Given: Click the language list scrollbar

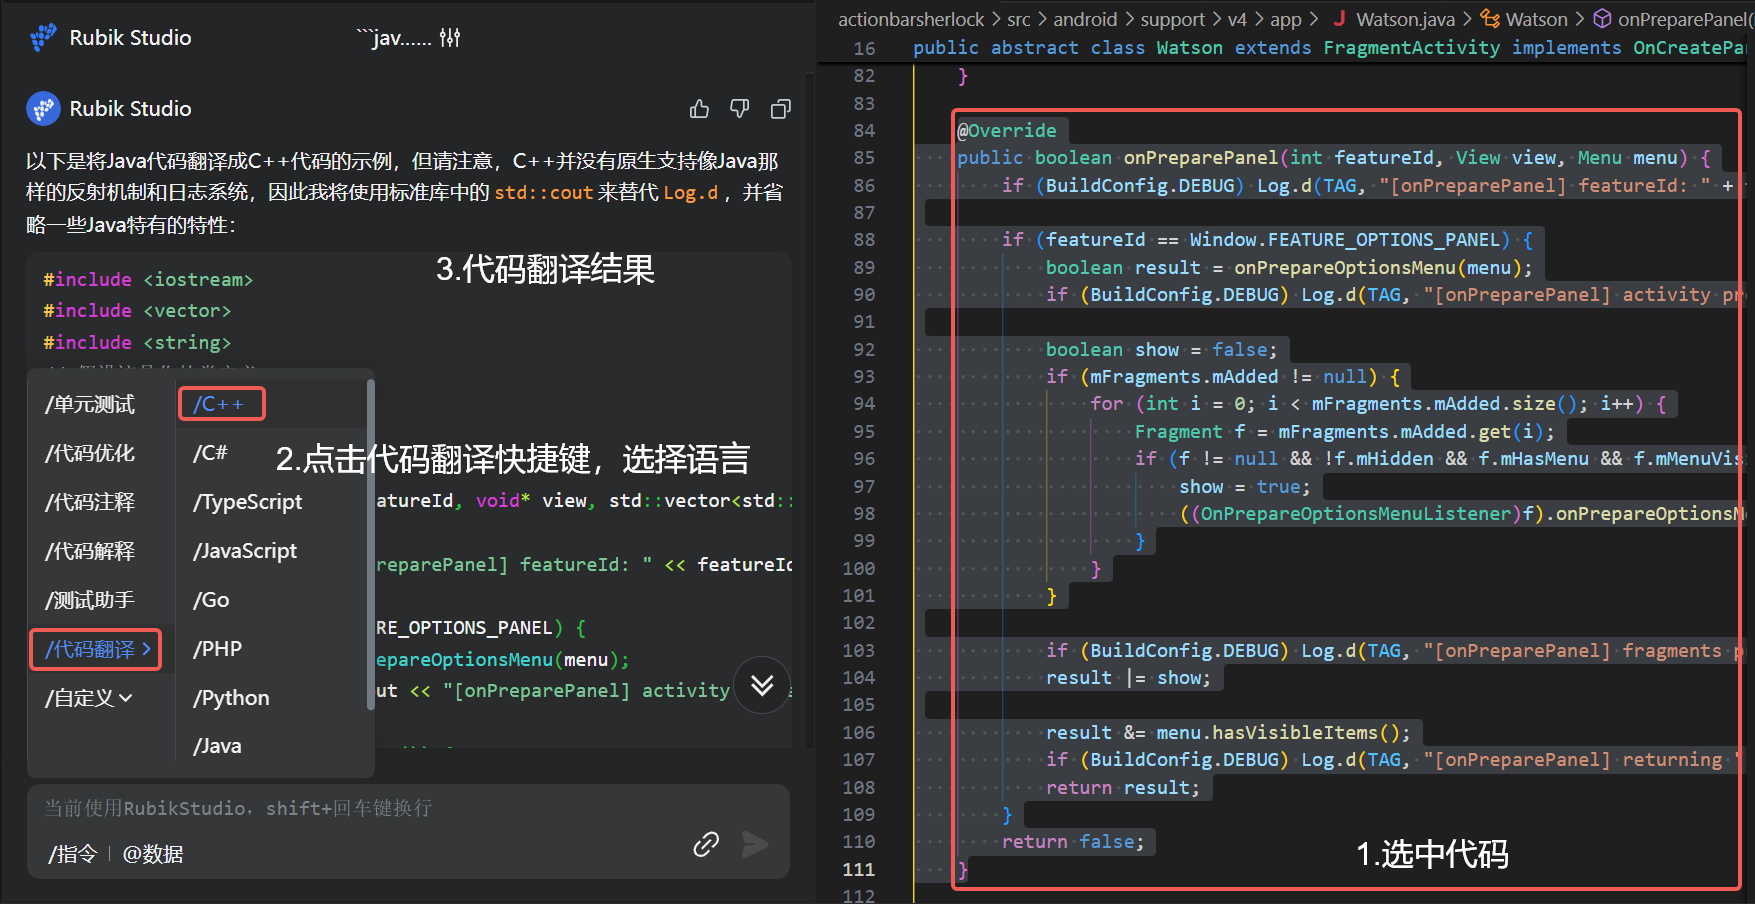Looking at the screenshot, I should point(370,545).
